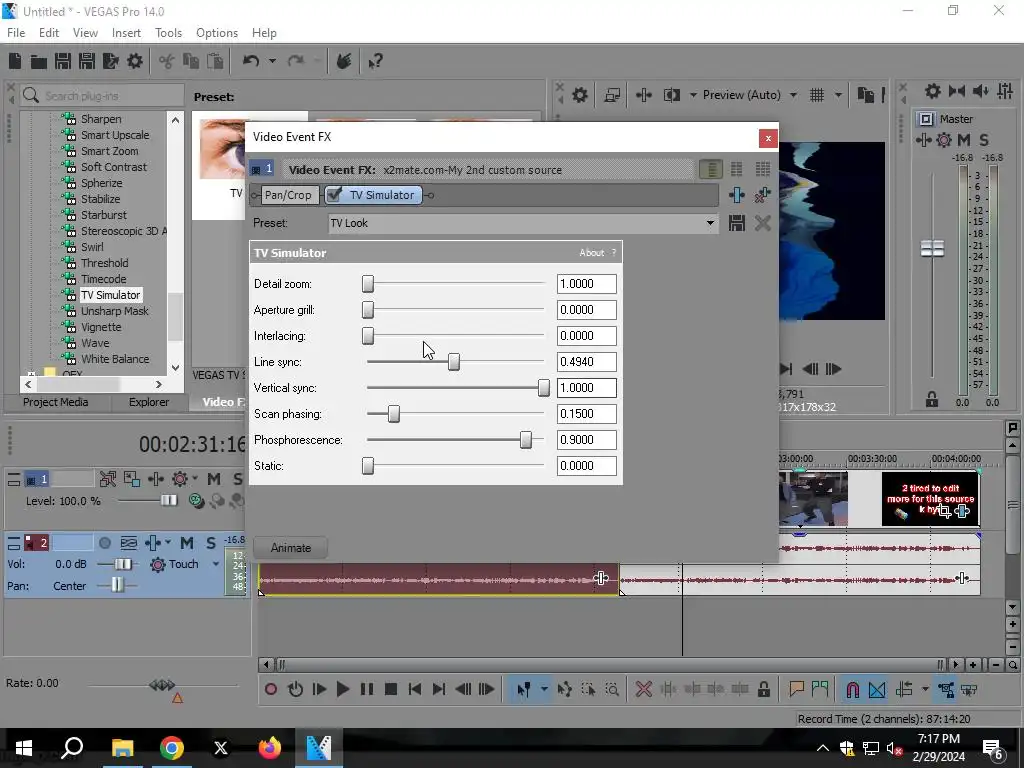Open the Preview (Auto) quality dropdown

793,95
